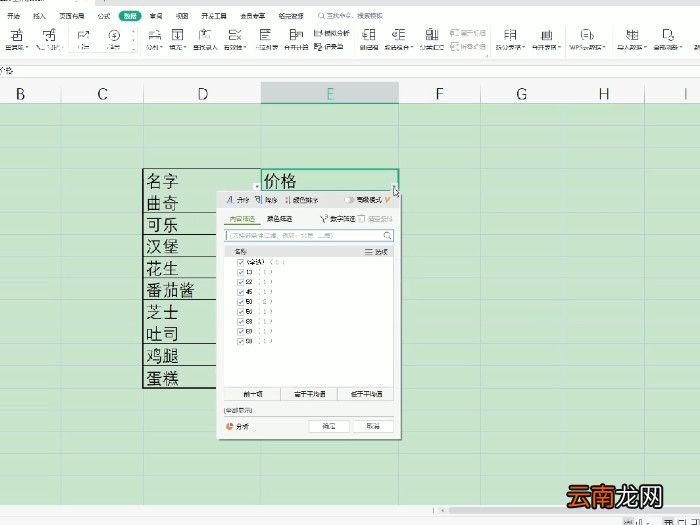Select column header G
Viewport: 700px width, 525px height.
point(521,94)
